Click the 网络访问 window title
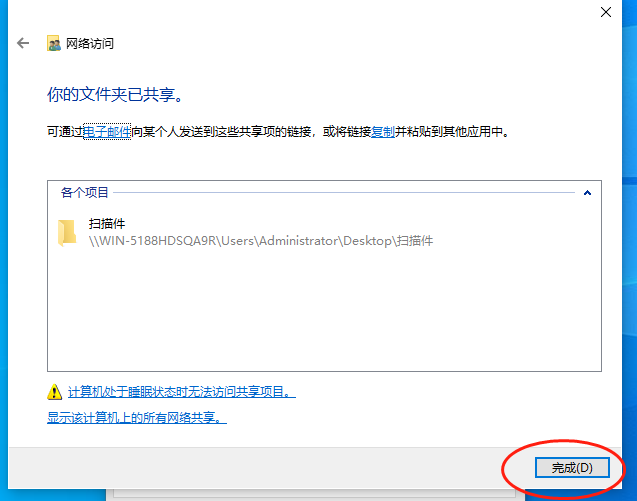The width and height of the screenshot is (637, 501). (90, 43)
